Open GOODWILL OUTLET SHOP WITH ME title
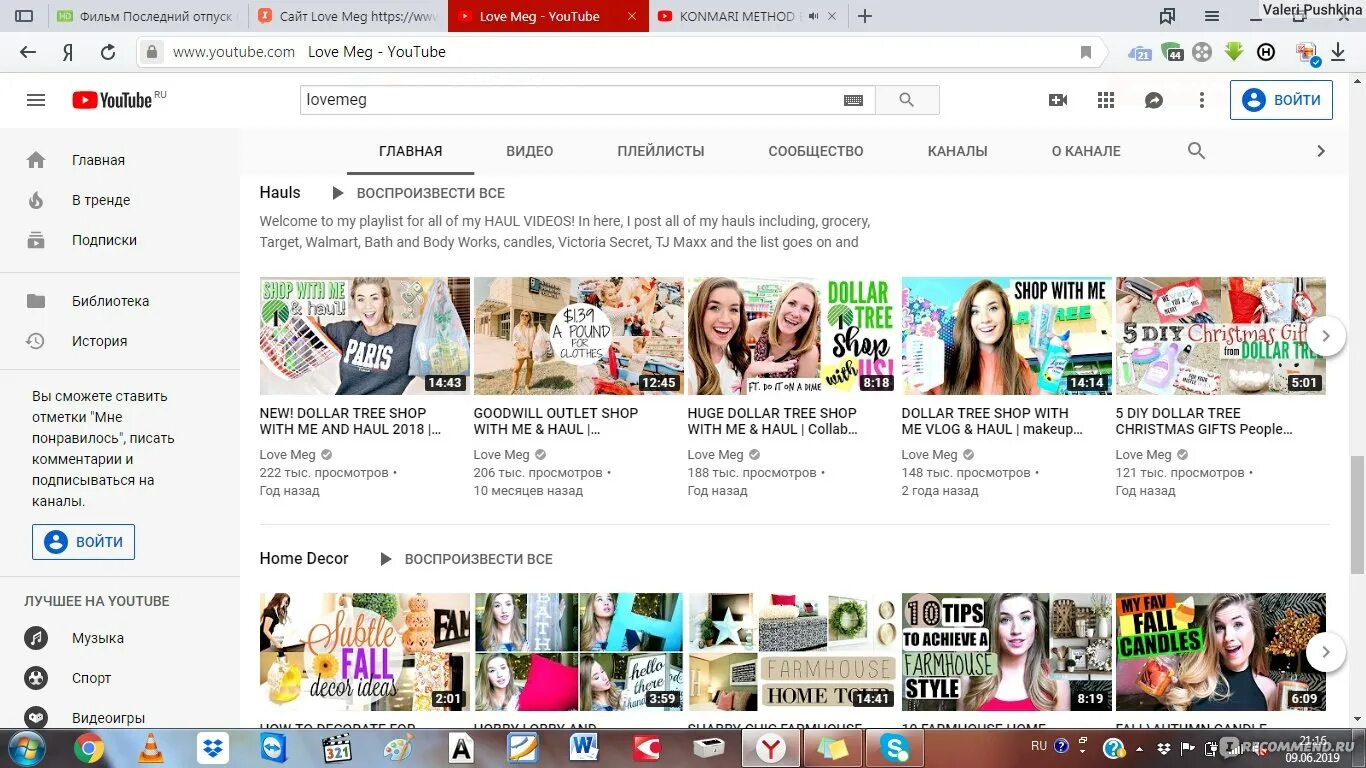This screenshot has height=768, width=1366. click(x=556, y=421)
